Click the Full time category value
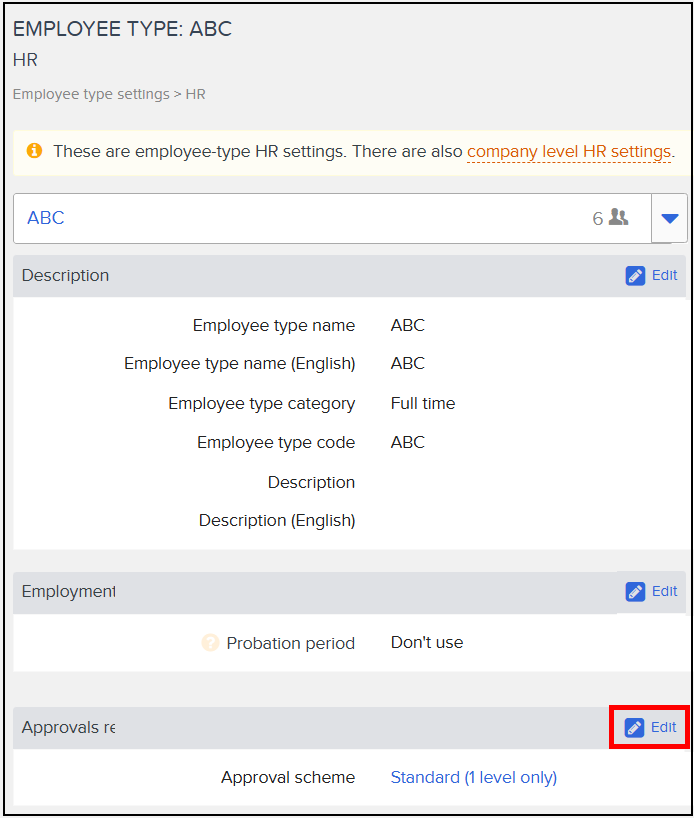 [423, 403]
